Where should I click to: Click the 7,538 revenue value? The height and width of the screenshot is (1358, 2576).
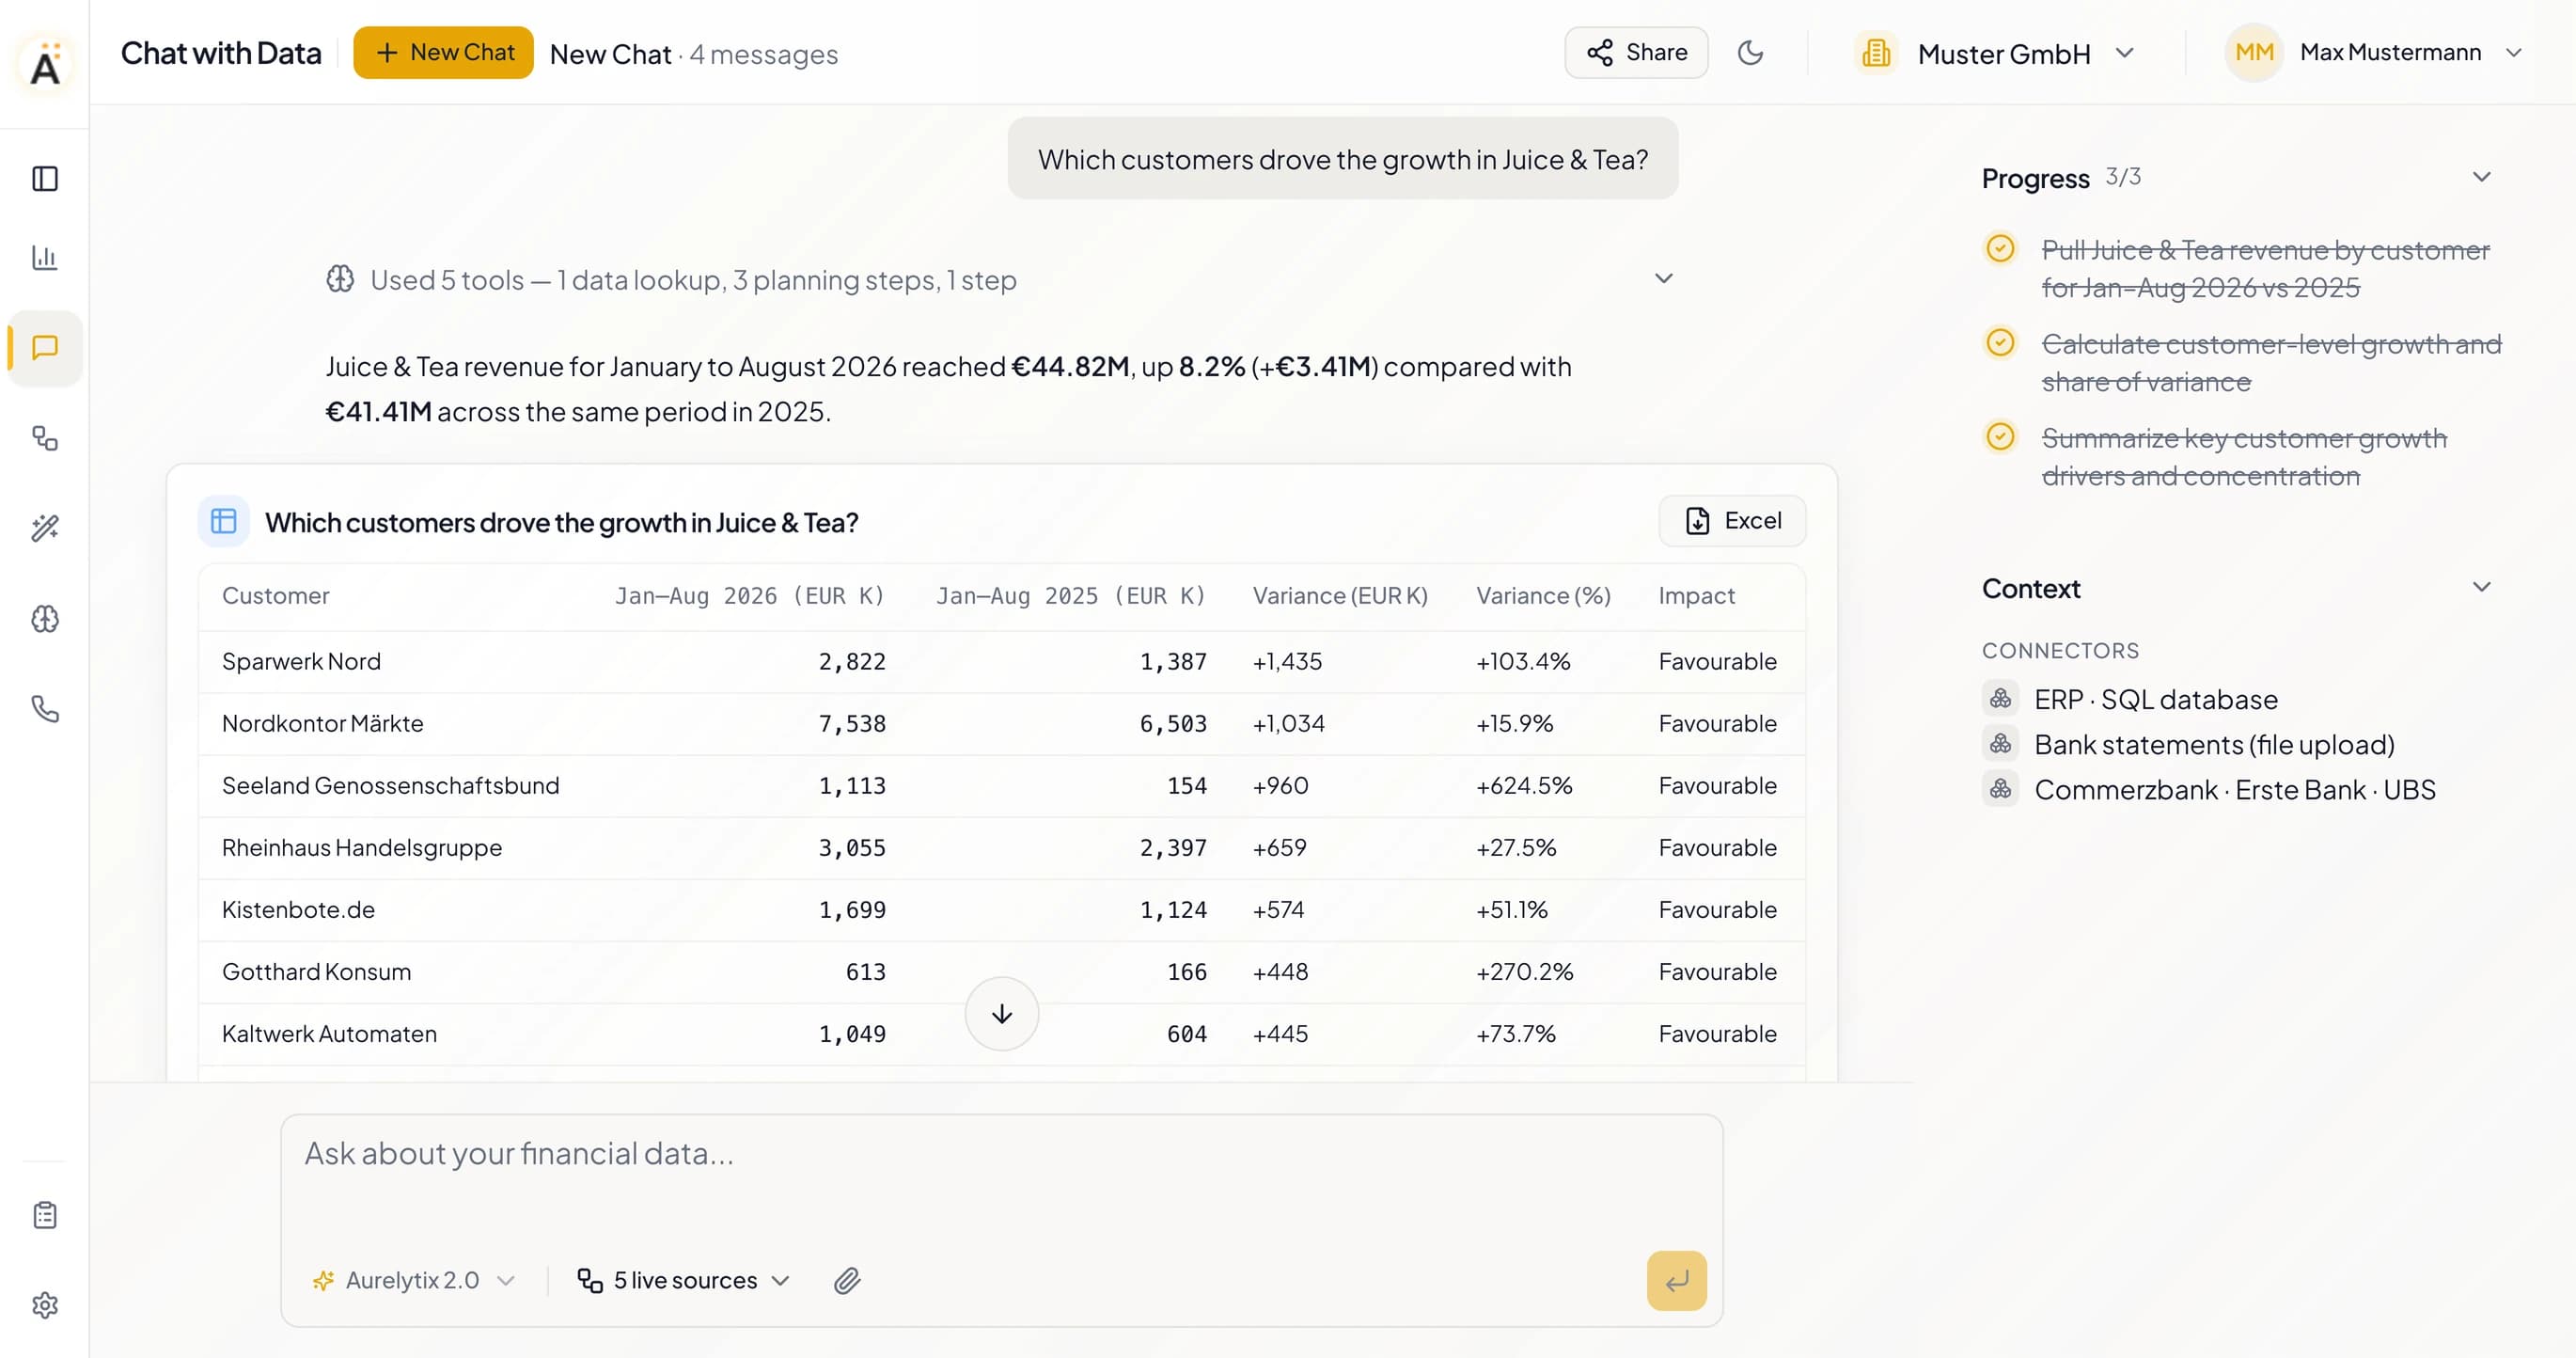852,724
